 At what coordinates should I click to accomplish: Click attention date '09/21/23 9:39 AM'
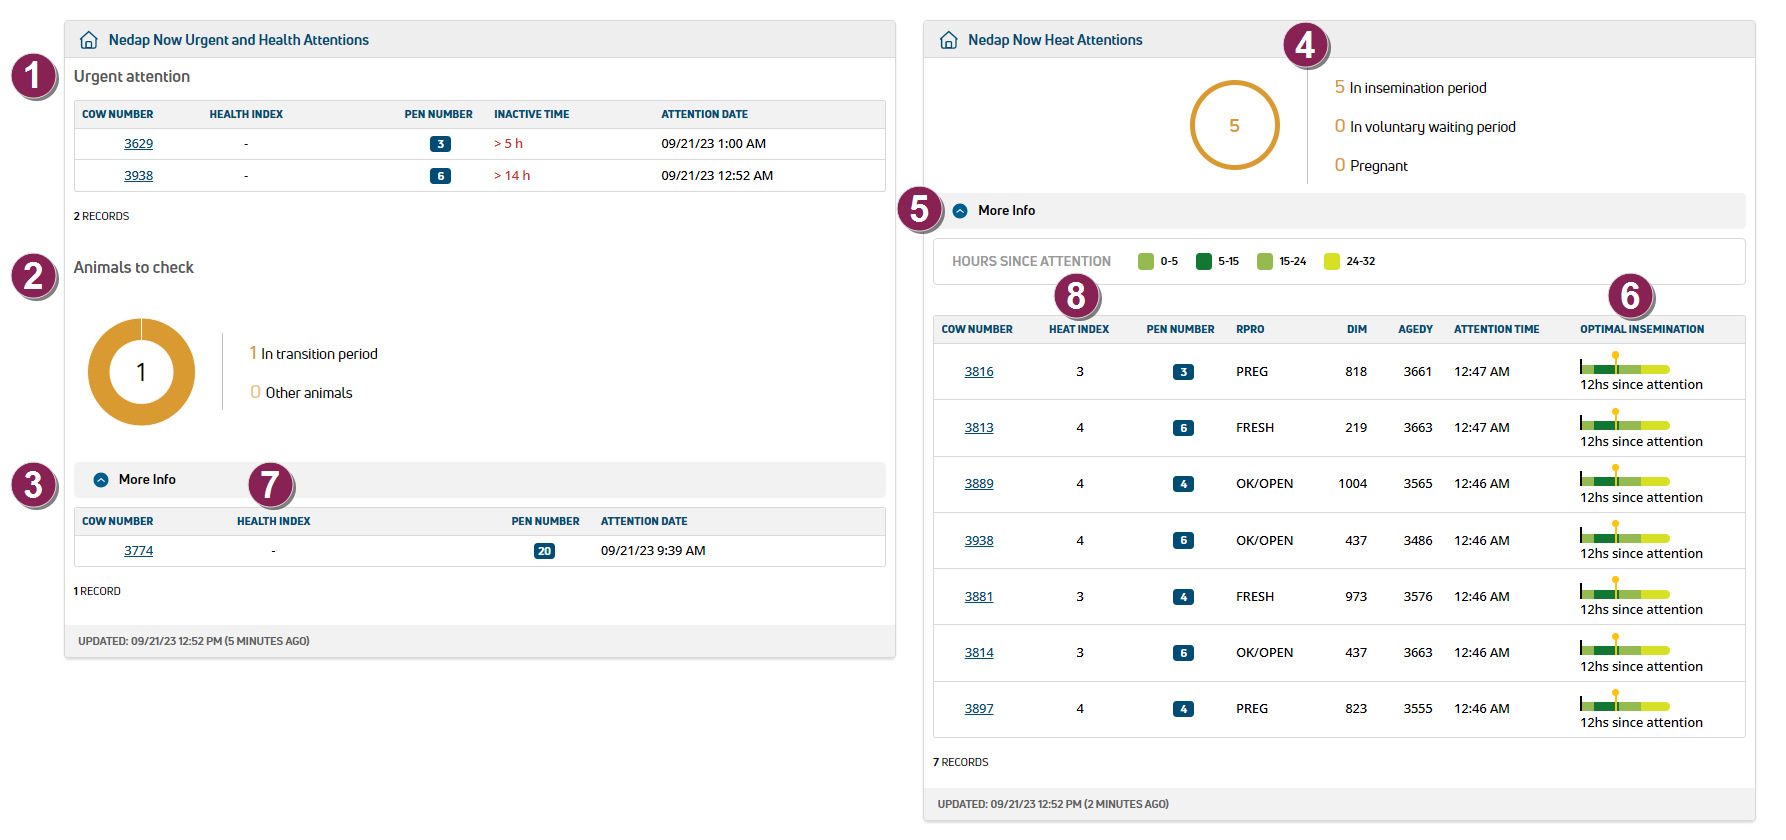pos(653,551)
